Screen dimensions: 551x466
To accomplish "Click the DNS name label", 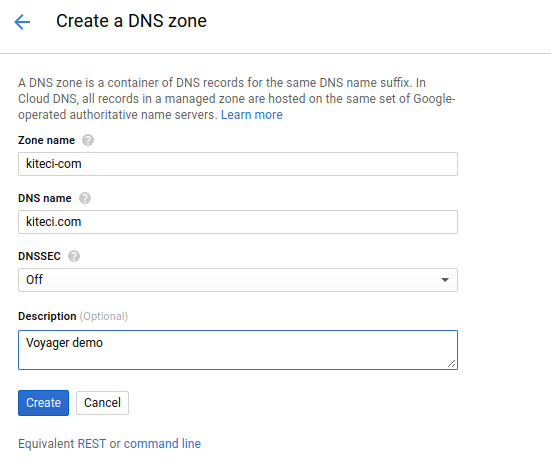I will click(x=45, y=198).
